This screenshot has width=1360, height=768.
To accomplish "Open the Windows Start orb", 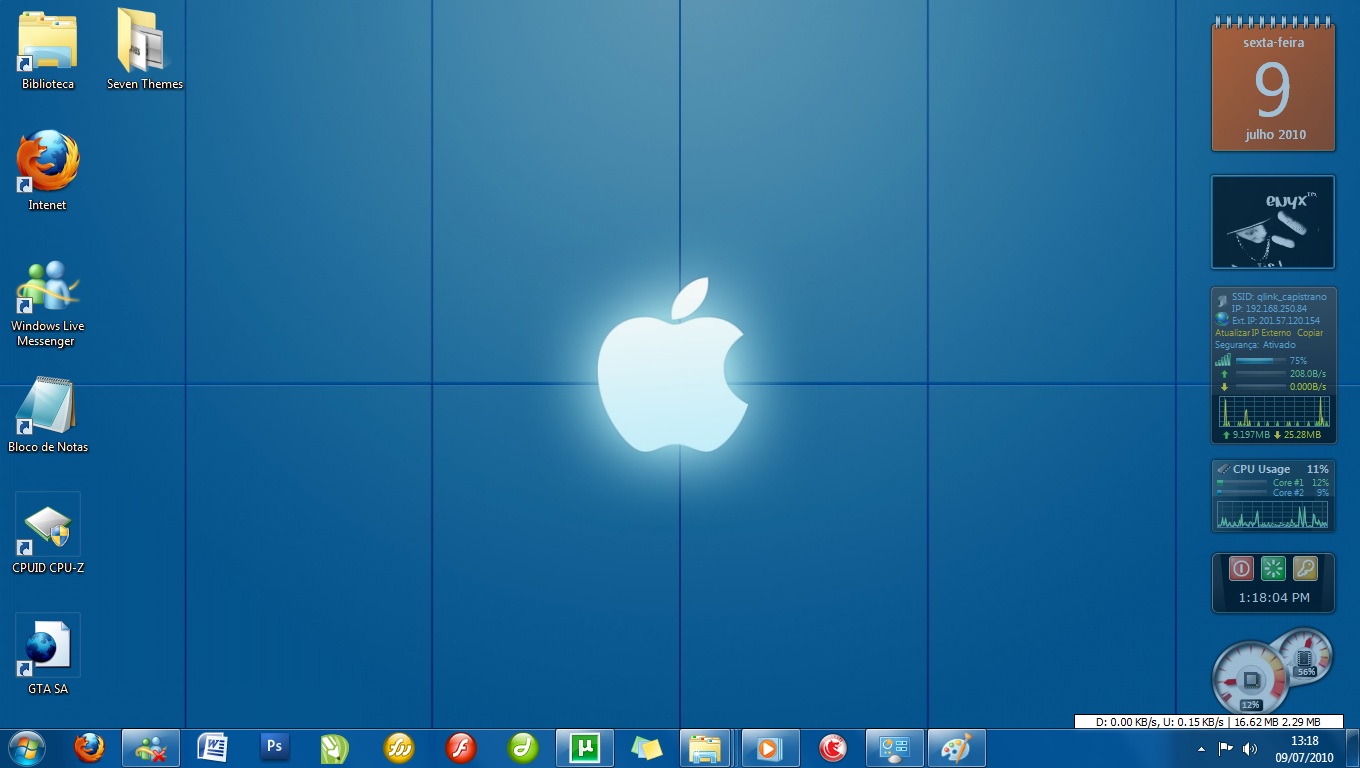I will pyautogui.click(x=27, y=747).
